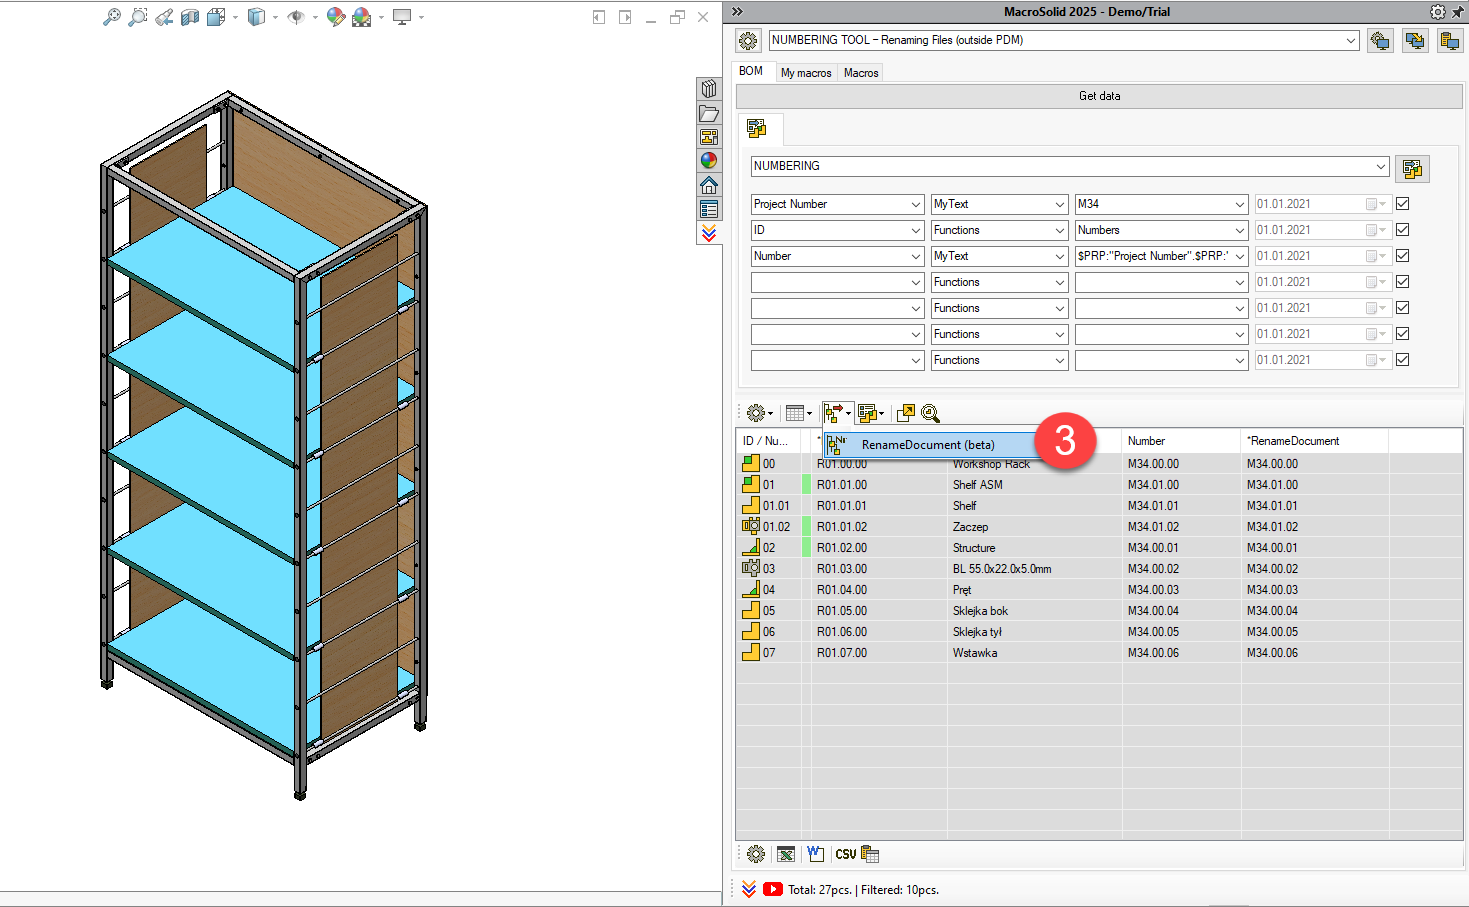Click the MacroSolid chevron icon in task pane
Viewport: 1469px width, 907px height.
pyautogui.click(x=709, y=233)
